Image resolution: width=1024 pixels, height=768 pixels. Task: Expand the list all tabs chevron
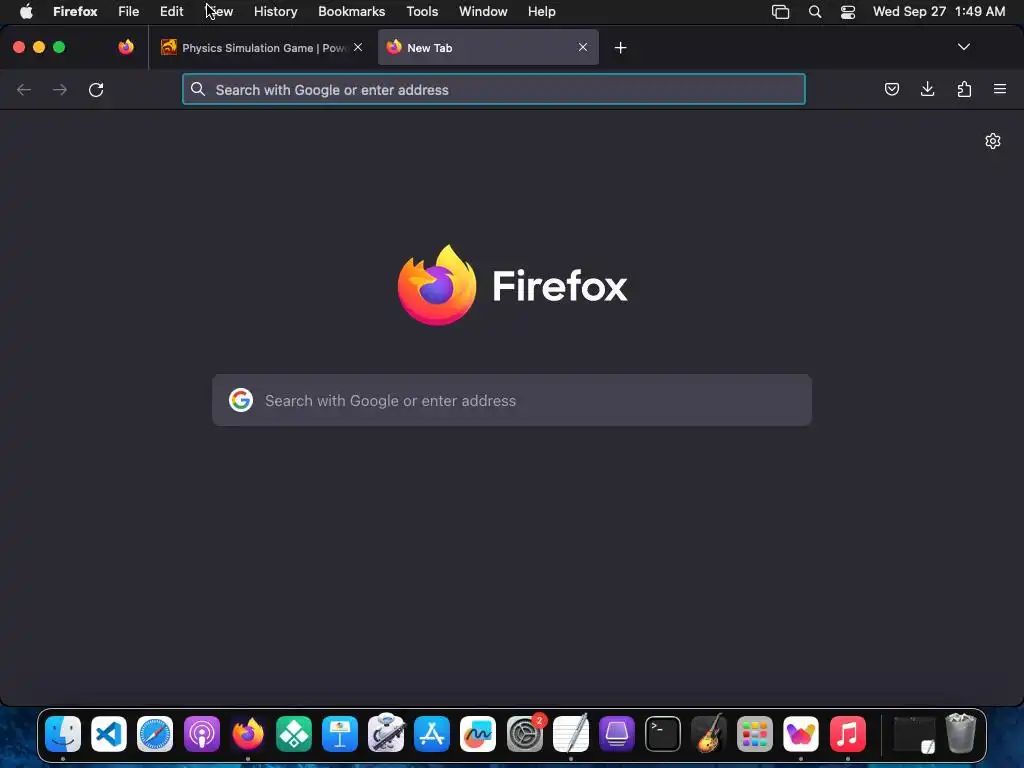point(963,47)
